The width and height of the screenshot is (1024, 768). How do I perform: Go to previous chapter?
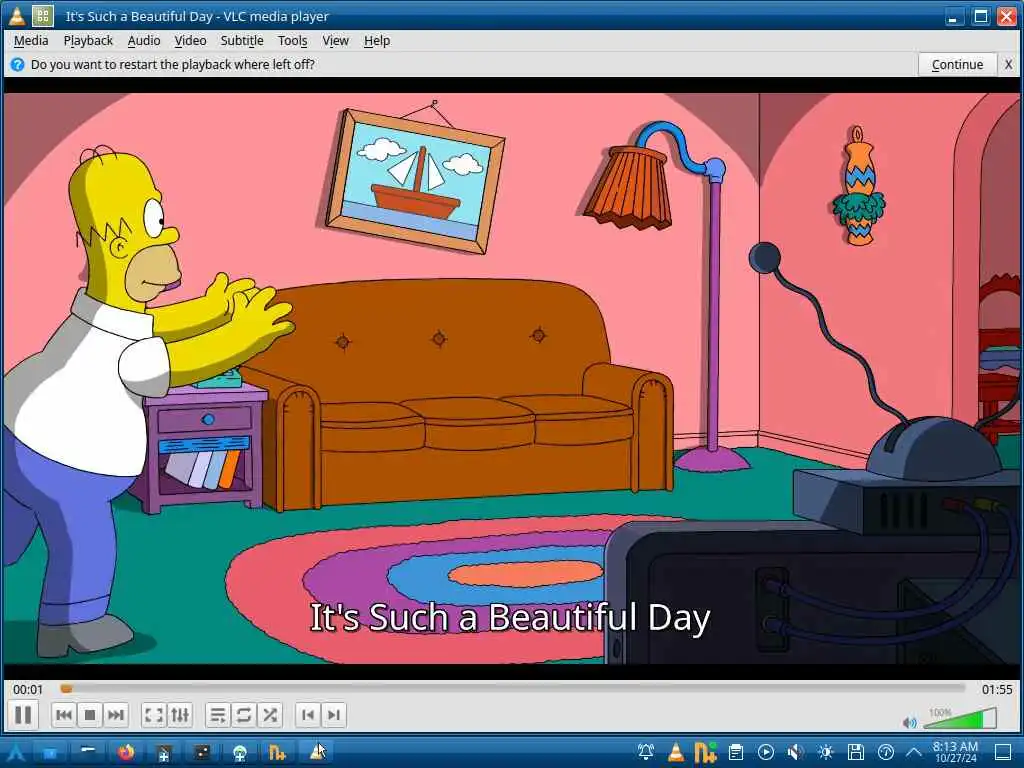point(308,715)
